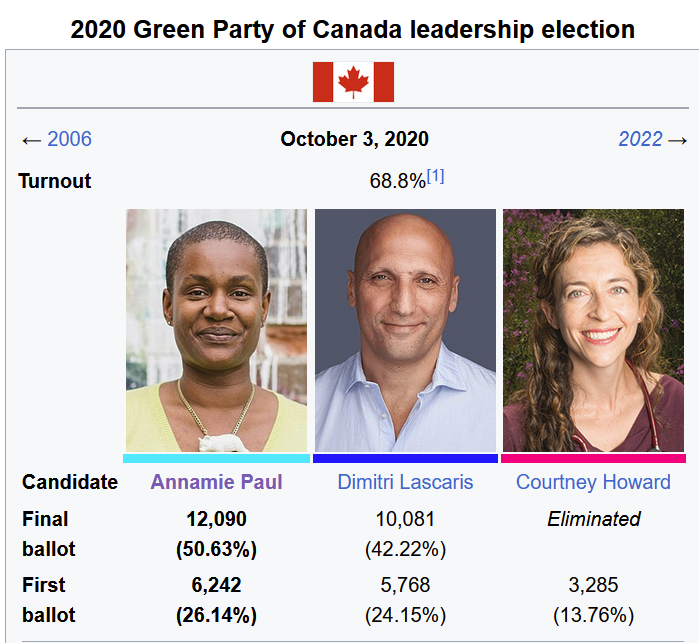The image size is (699, 643).
Task: Click the turnout reference [1] citation
Action: click(x=435, y=177)
